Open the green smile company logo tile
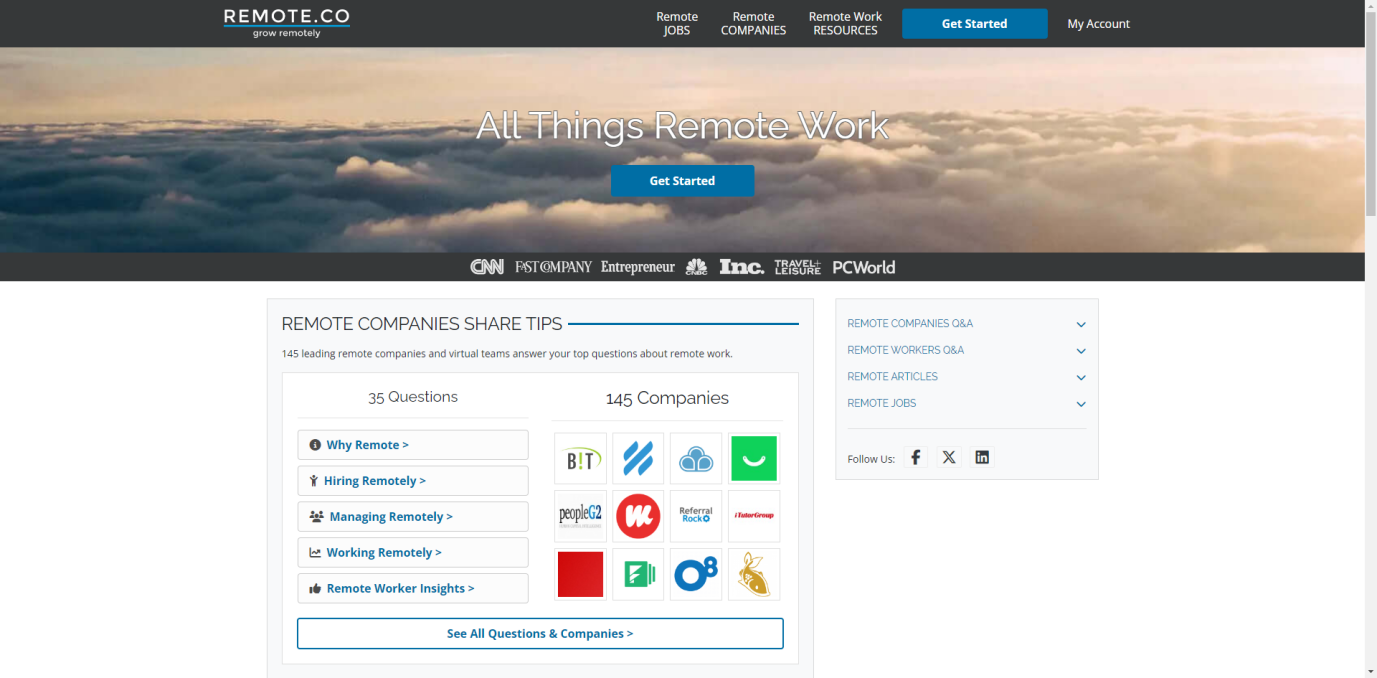This screenshot has width=1377, height=678. pyautogui.click(x=754, y=459)
